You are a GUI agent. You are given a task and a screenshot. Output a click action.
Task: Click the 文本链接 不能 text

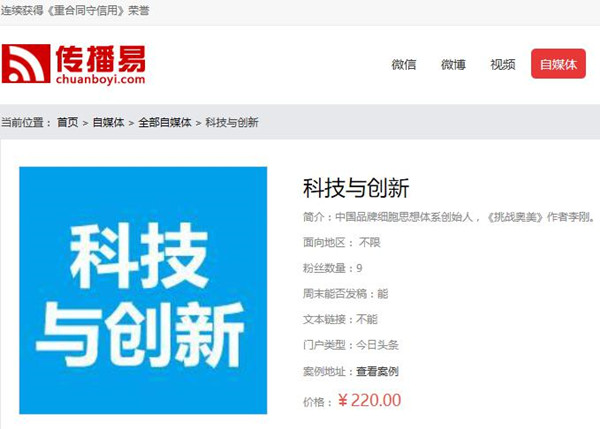click(x=340, y=319)
